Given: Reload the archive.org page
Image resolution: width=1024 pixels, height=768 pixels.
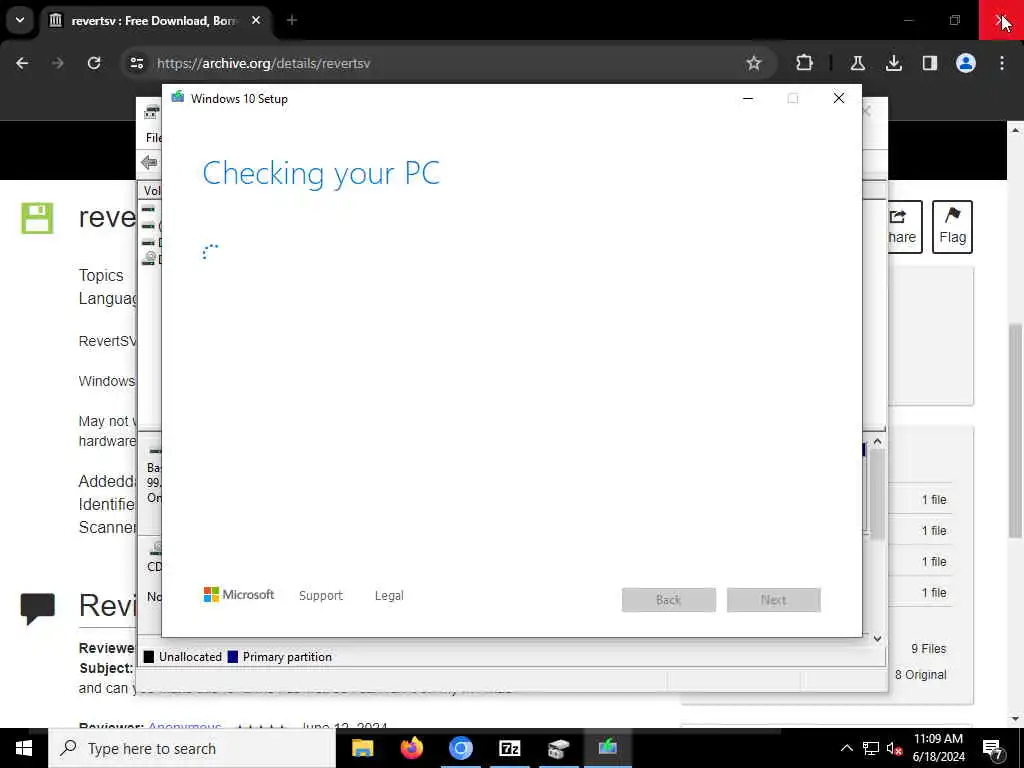Looking at the screenshot, I should click(x=94, y=63).
